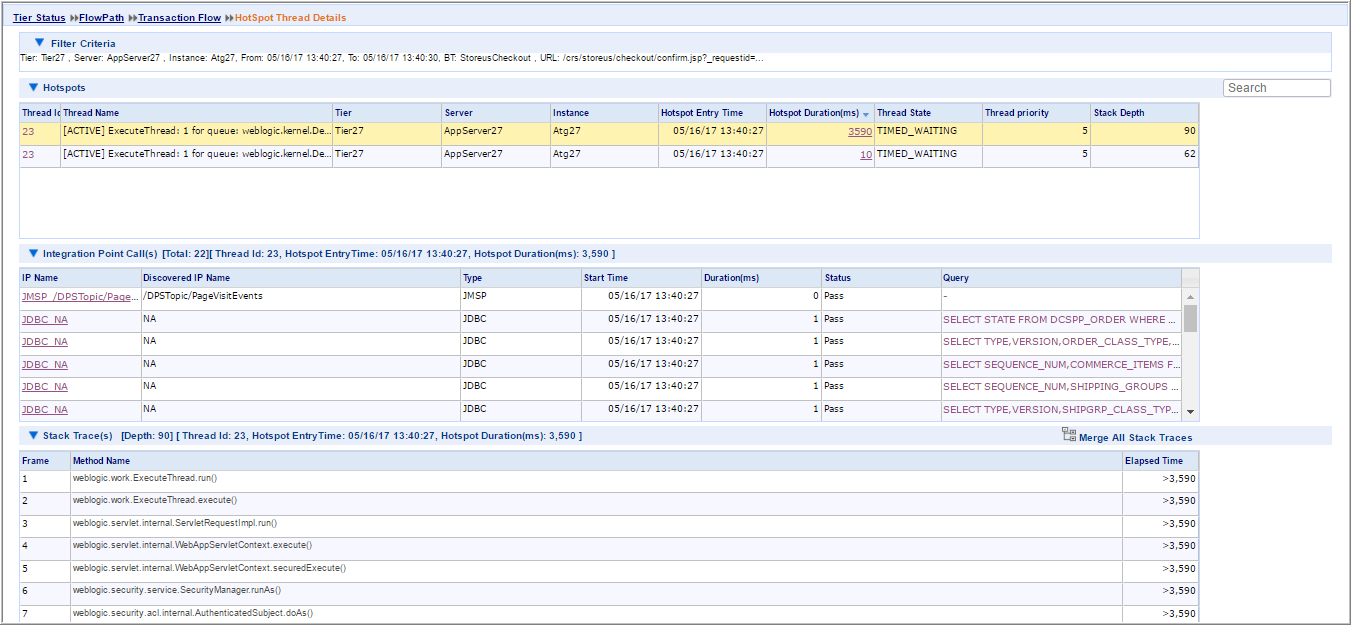This screenshot has height=625, width=1351.
Task: Collapse the Stack Trace(s) section
Action: click(33, 436)
